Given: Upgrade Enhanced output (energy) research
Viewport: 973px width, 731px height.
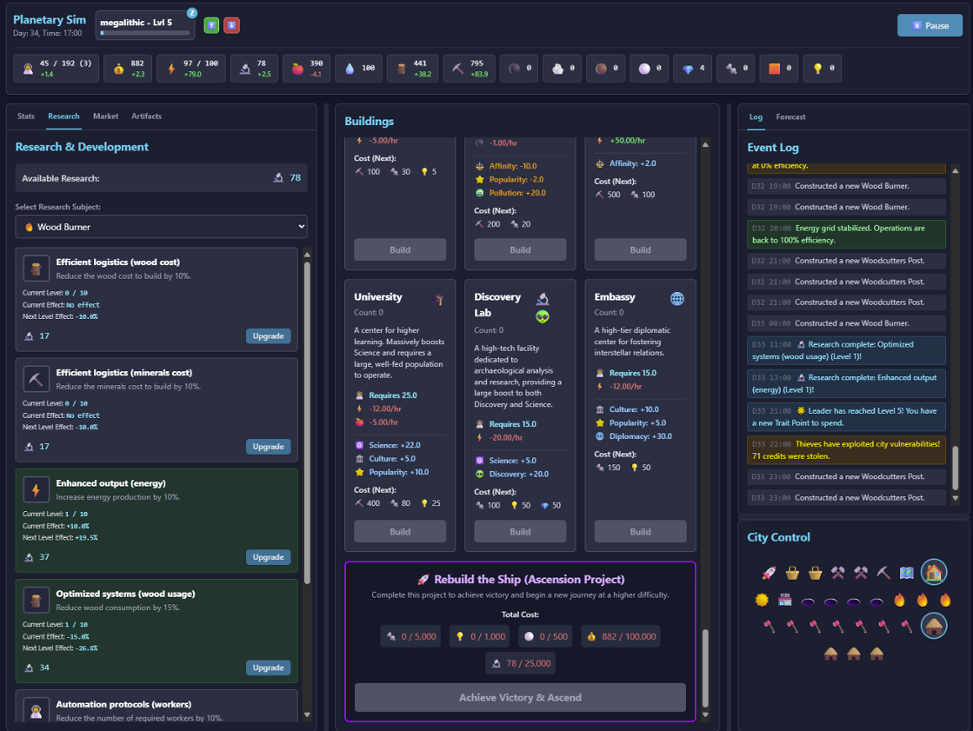Looking at the screenshot, I should 268,557.
